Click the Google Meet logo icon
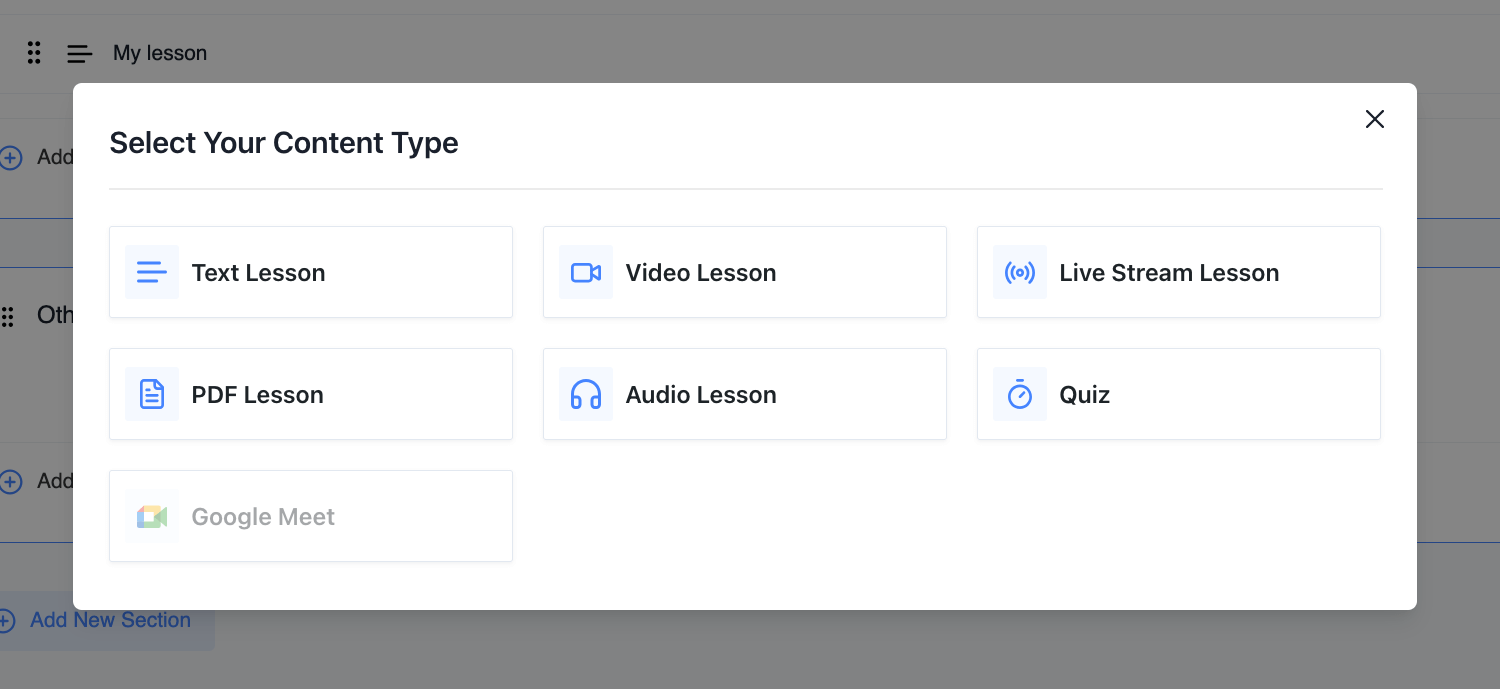The width and height of the screenshot is (1500, 689). [152, 516]
